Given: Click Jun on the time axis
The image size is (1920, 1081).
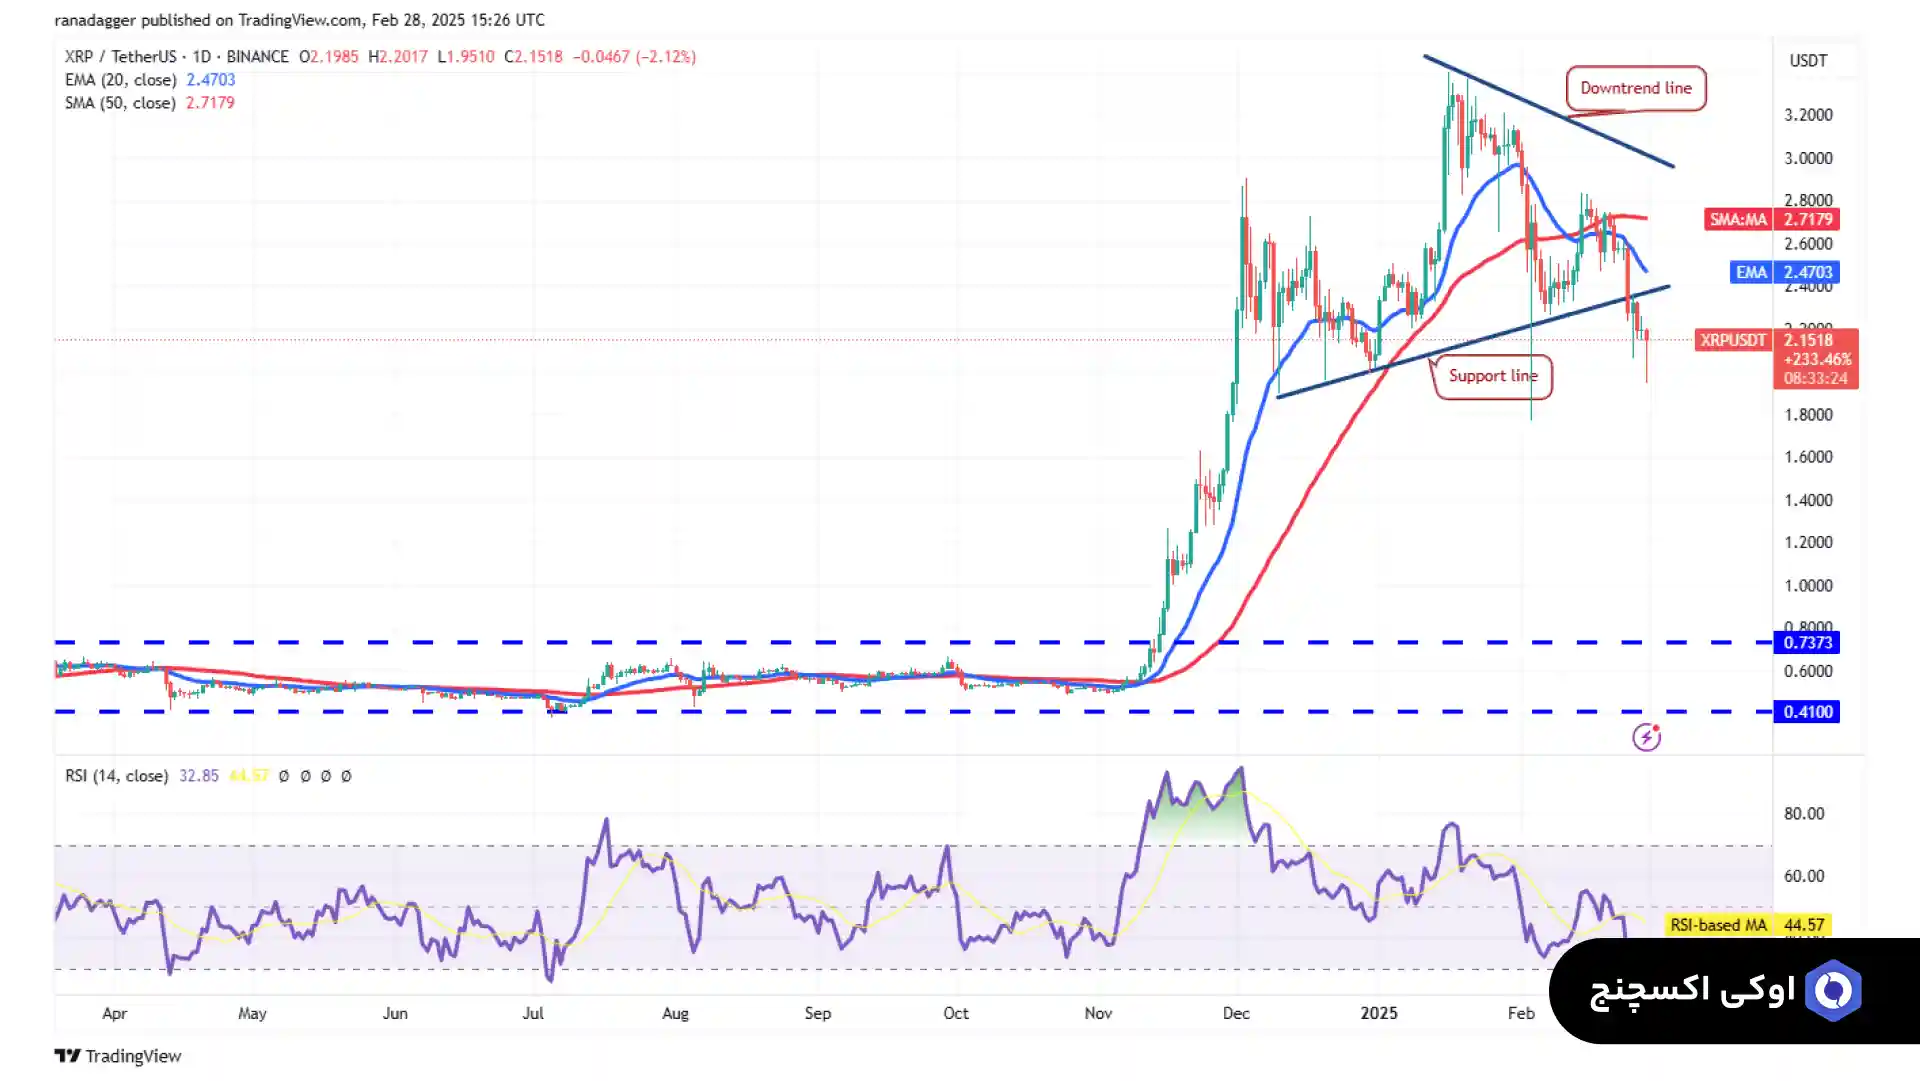Looking at the screenshot, I should tap(395, 1014).
